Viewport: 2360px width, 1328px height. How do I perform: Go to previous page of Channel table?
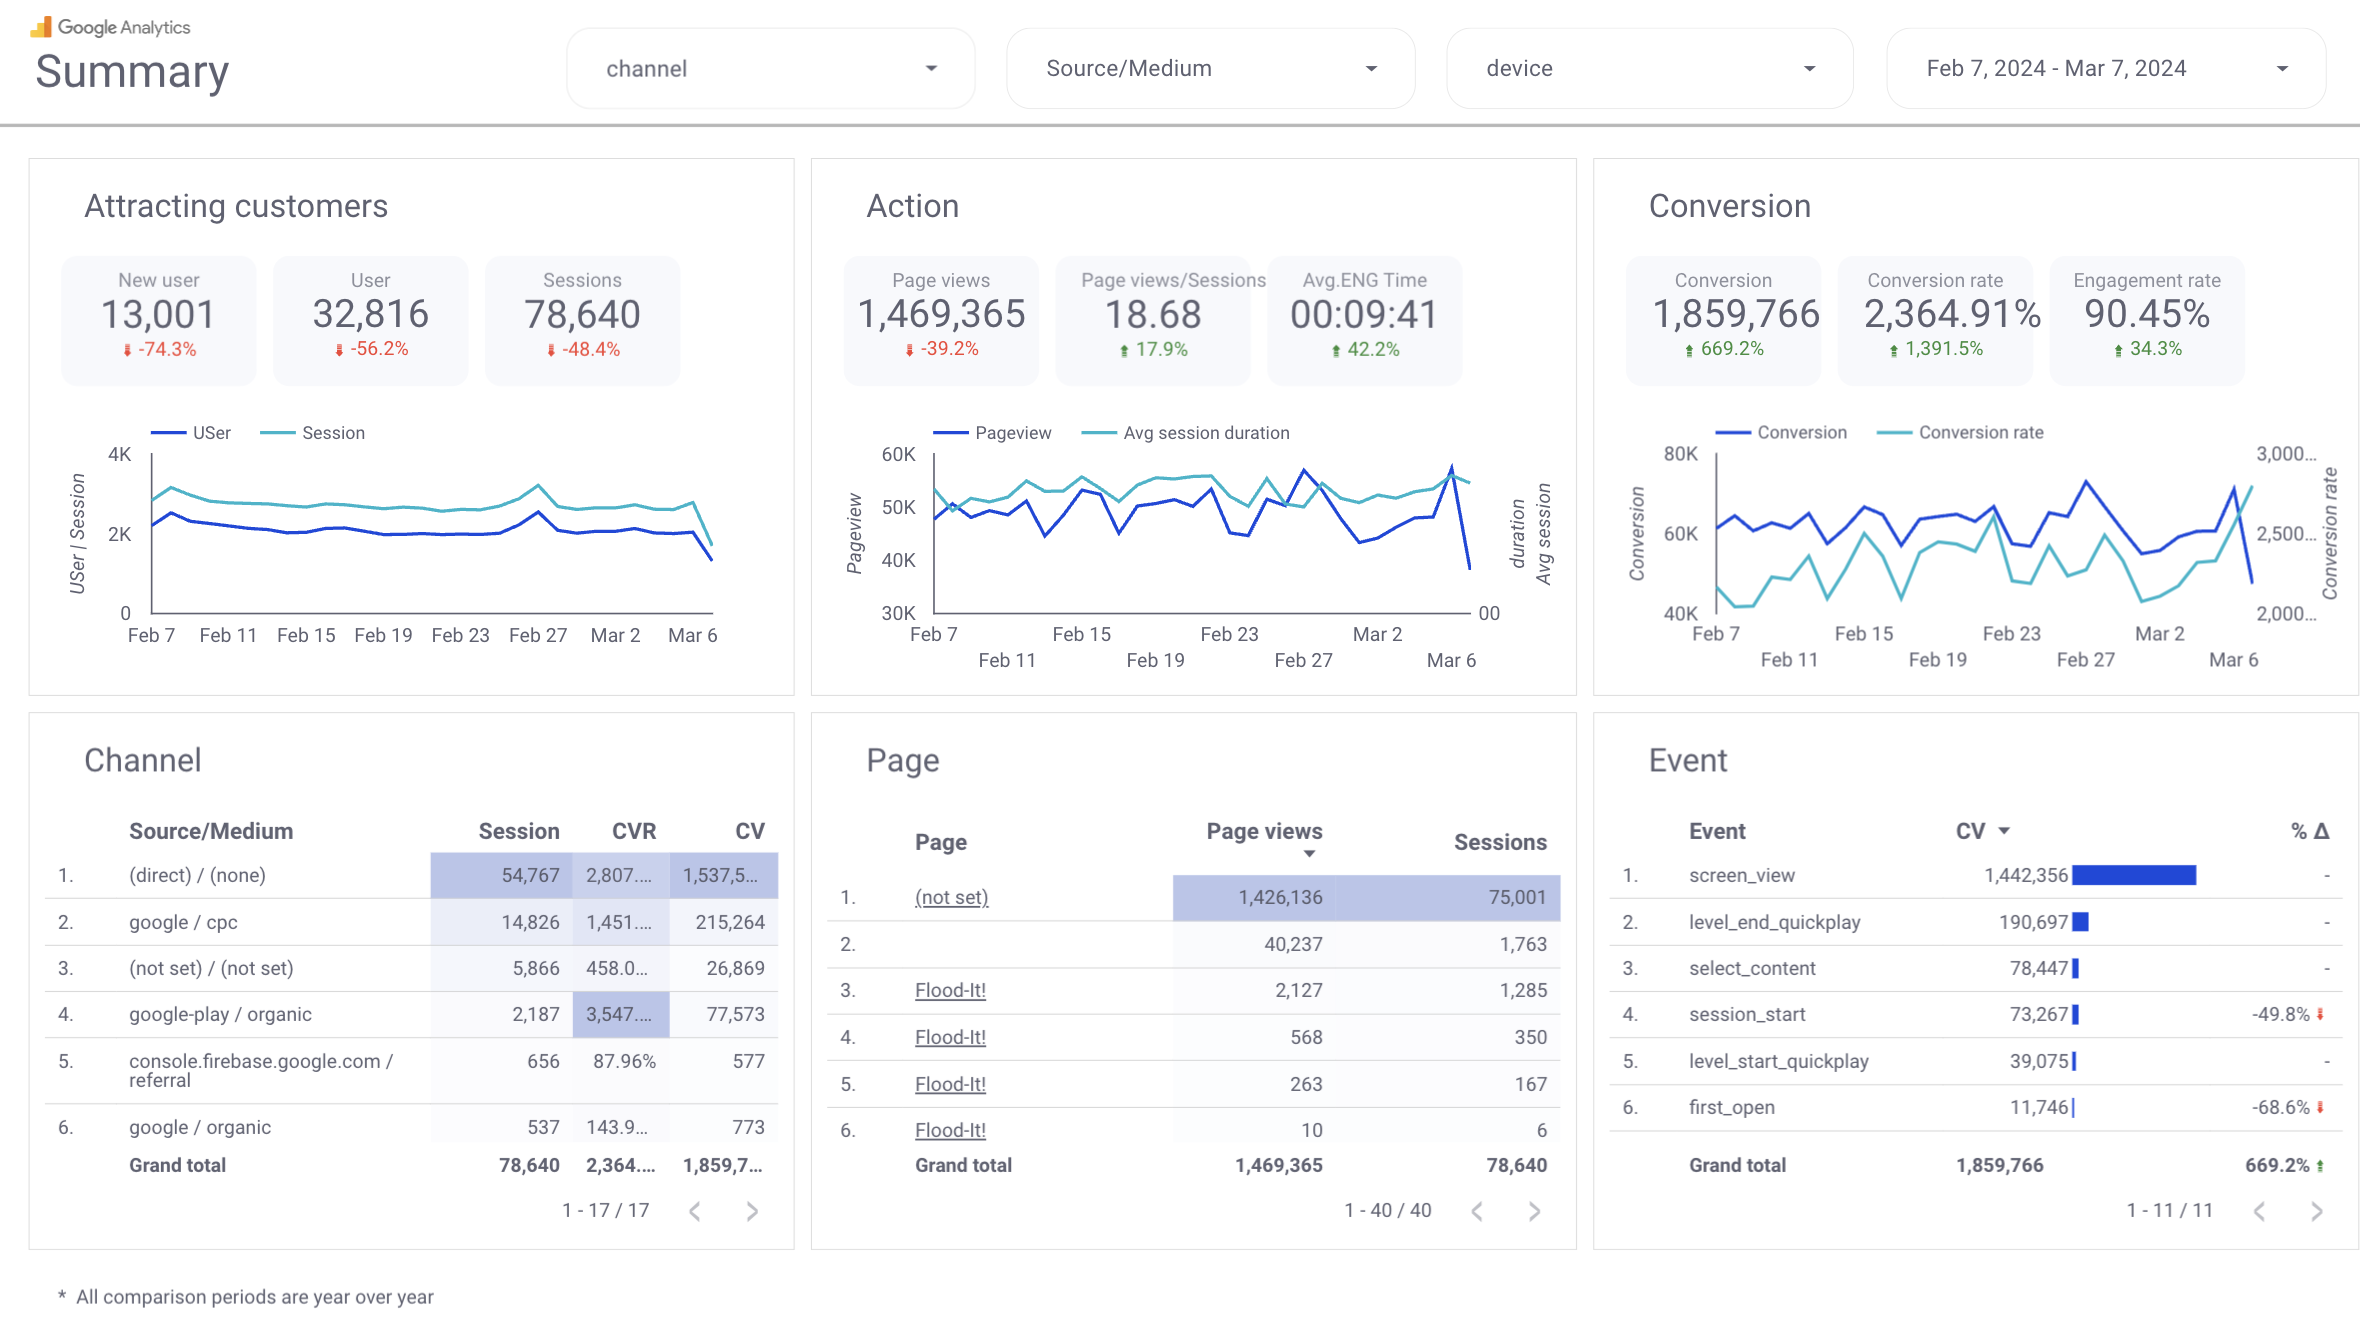[x=695, y=1210]
